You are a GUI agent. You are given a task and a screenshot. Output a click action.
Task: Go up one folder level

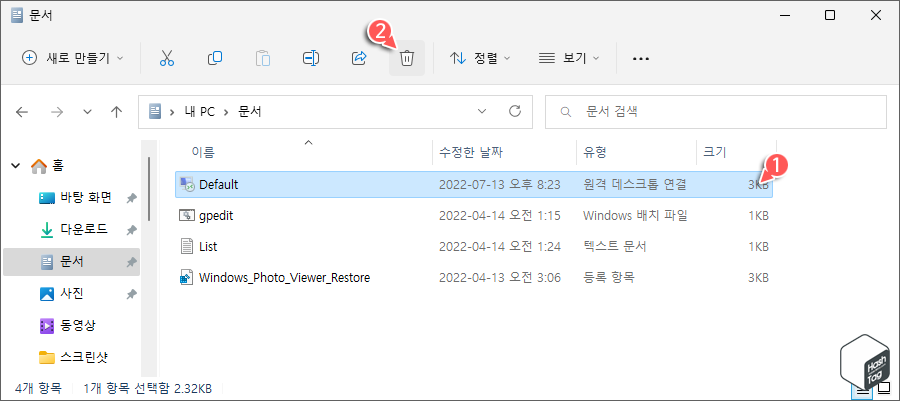pyautogui.click(x=117, y=112)
